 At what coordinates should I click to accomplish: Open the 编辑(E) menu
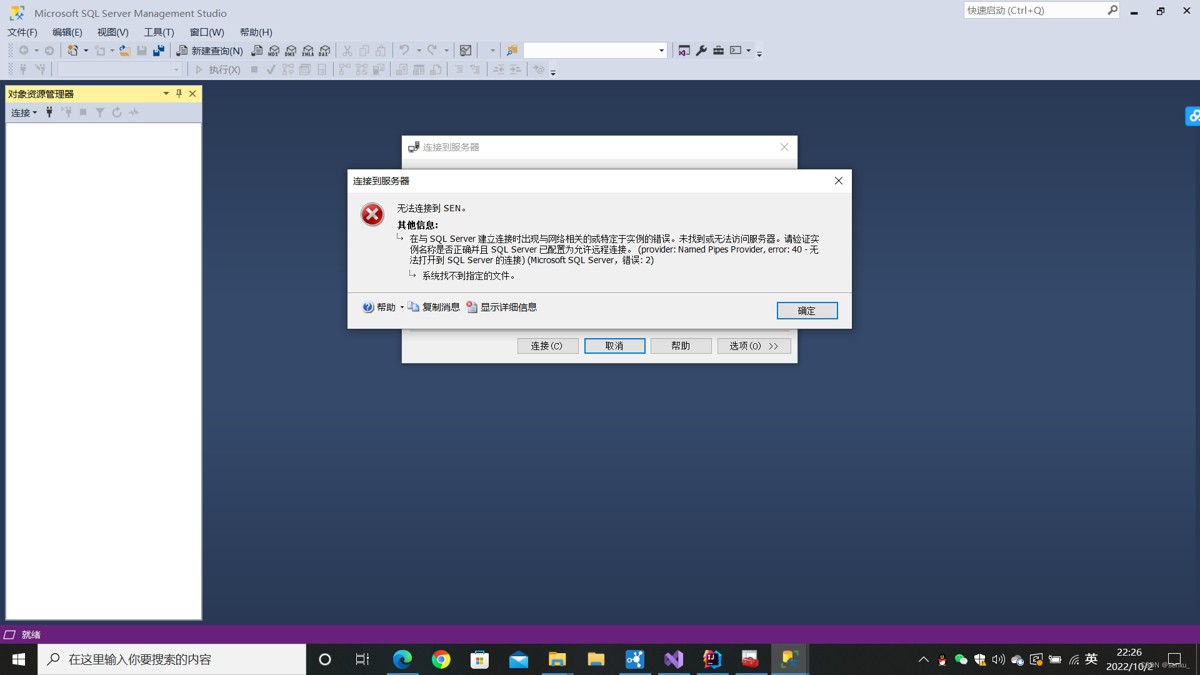click(67, 32)
